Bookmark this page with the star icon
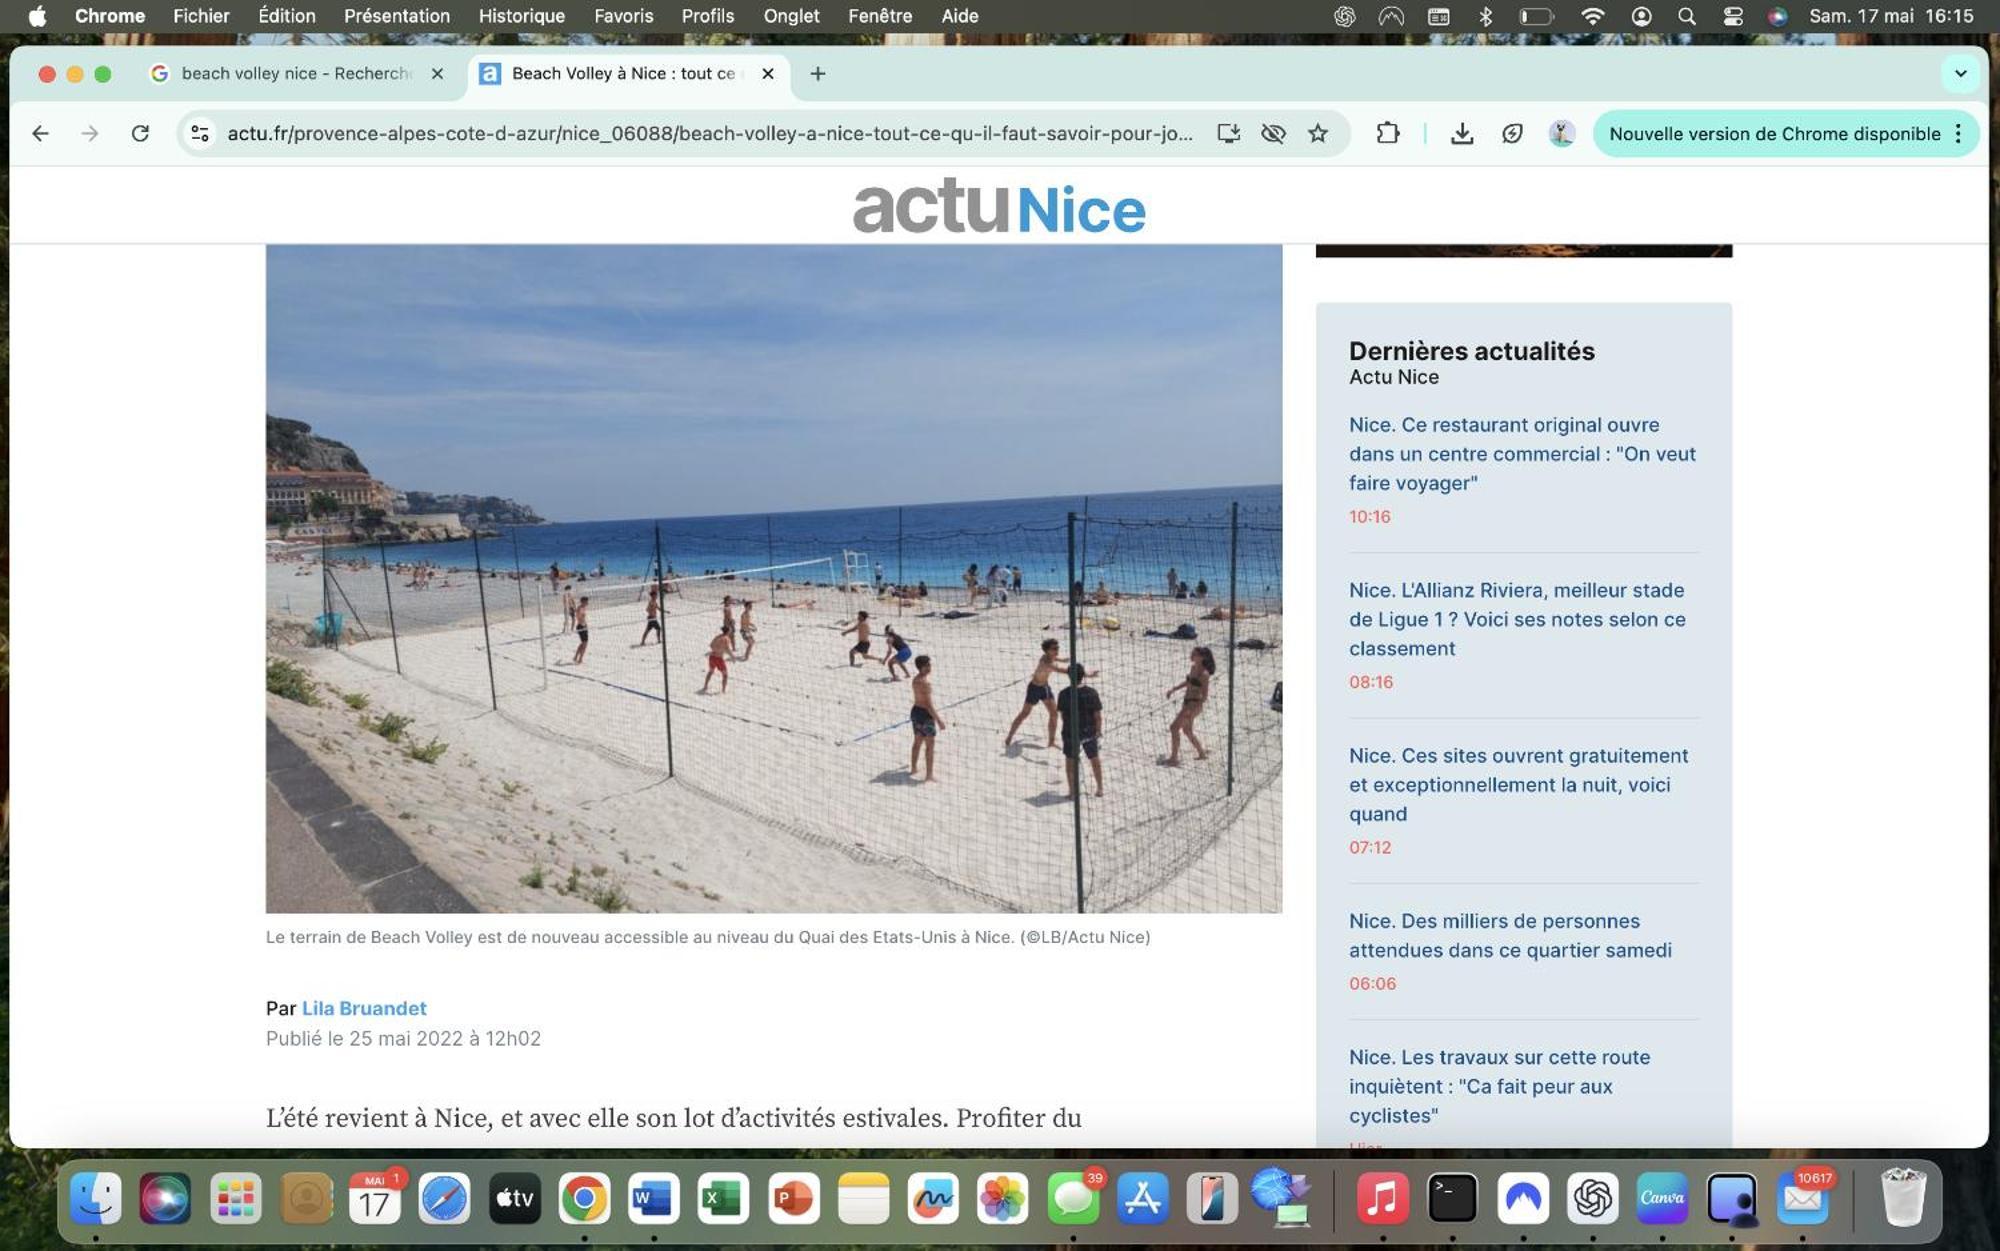Image resolution: width=2000 pixels, height=1251 pixels. [1318, 133]
